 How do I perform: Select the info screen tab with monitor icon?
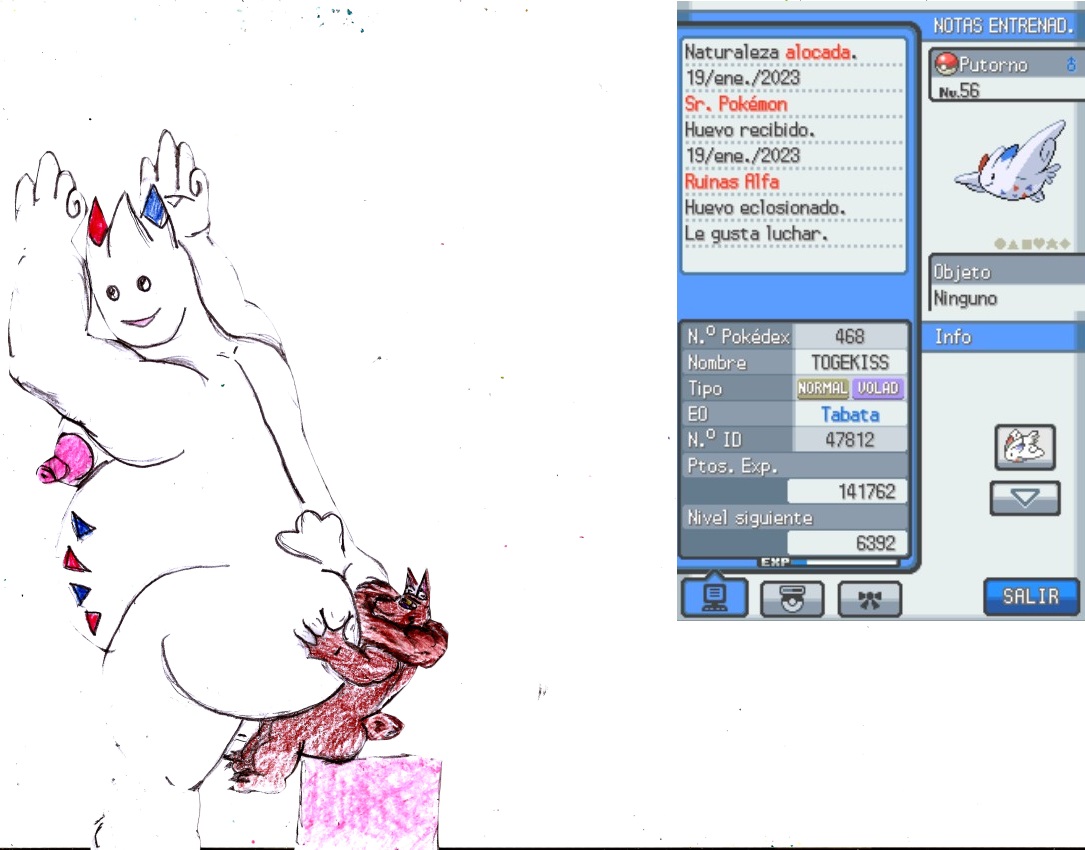coord(714,595)
